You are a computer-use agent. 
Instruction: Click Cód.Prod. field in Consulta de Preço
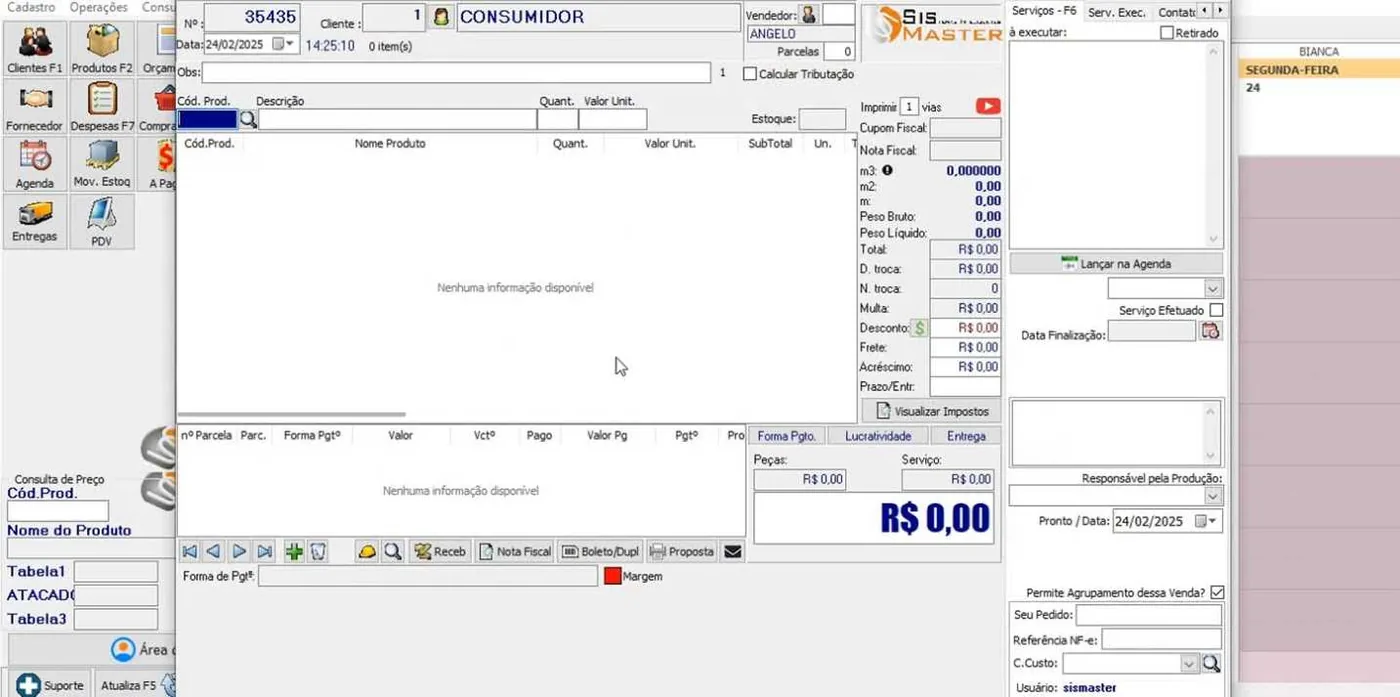(58, 511)
